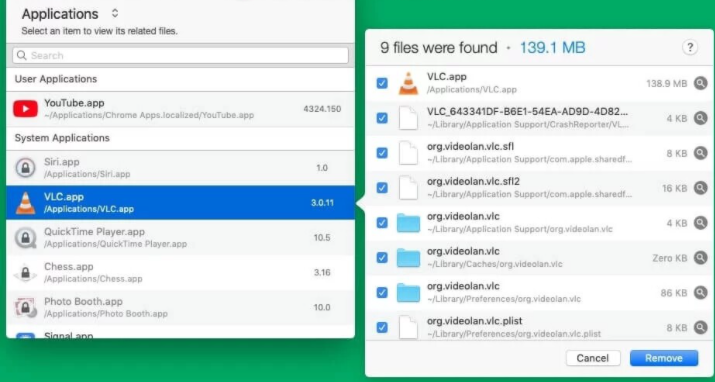Reveal VLC_643341DF crash file with magnifier icon
The width and height of the screenshot is (715, 382).
tap(700, 118)
